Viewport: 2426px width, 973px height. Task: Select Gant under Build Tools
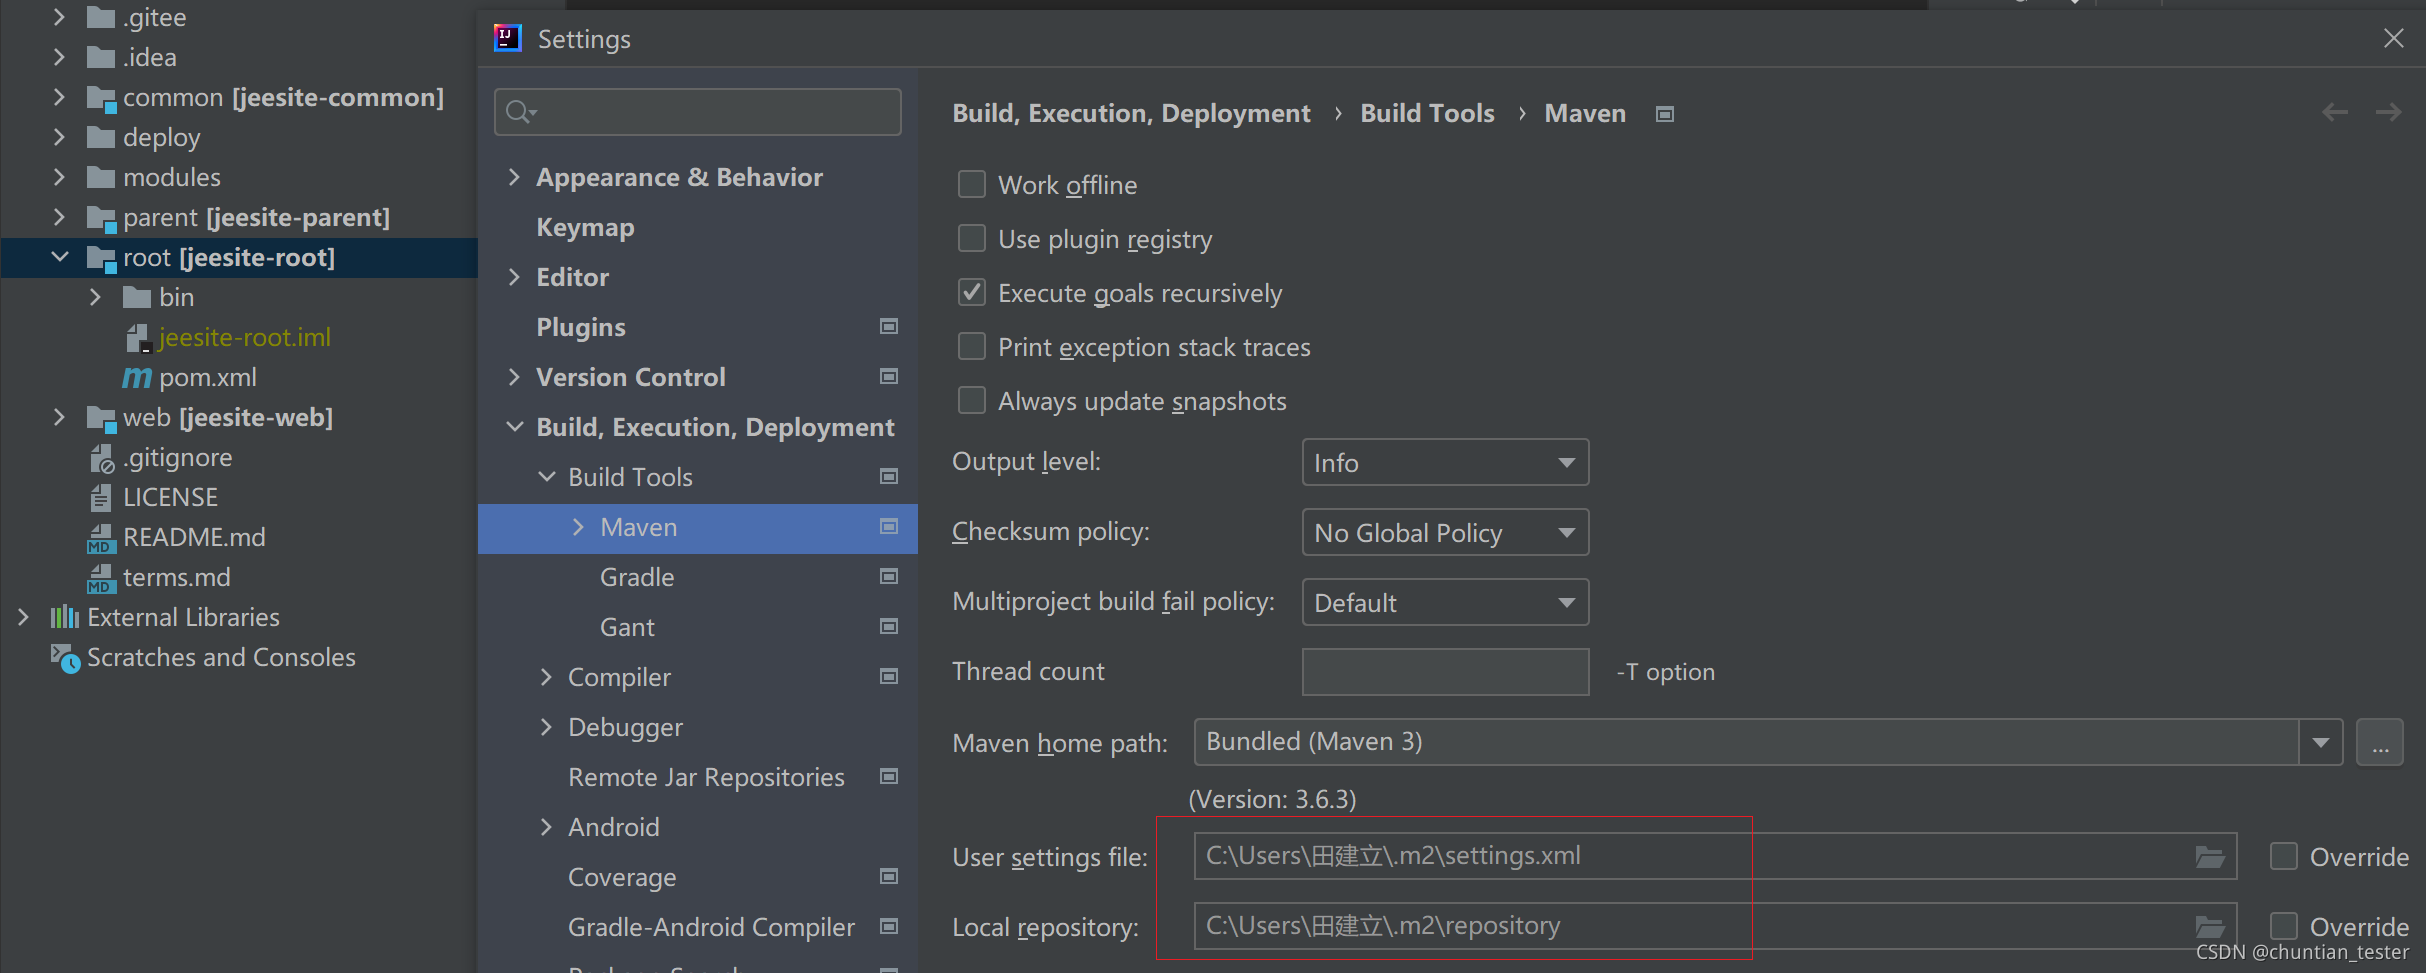[x=627, y=627]
